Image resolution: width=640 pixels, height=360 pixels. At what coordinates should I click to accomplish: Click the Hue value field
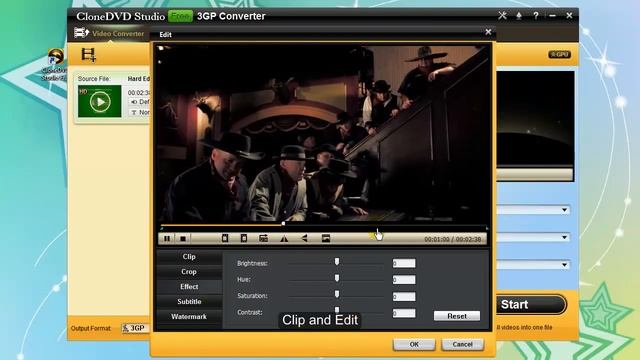click(404, 280)
